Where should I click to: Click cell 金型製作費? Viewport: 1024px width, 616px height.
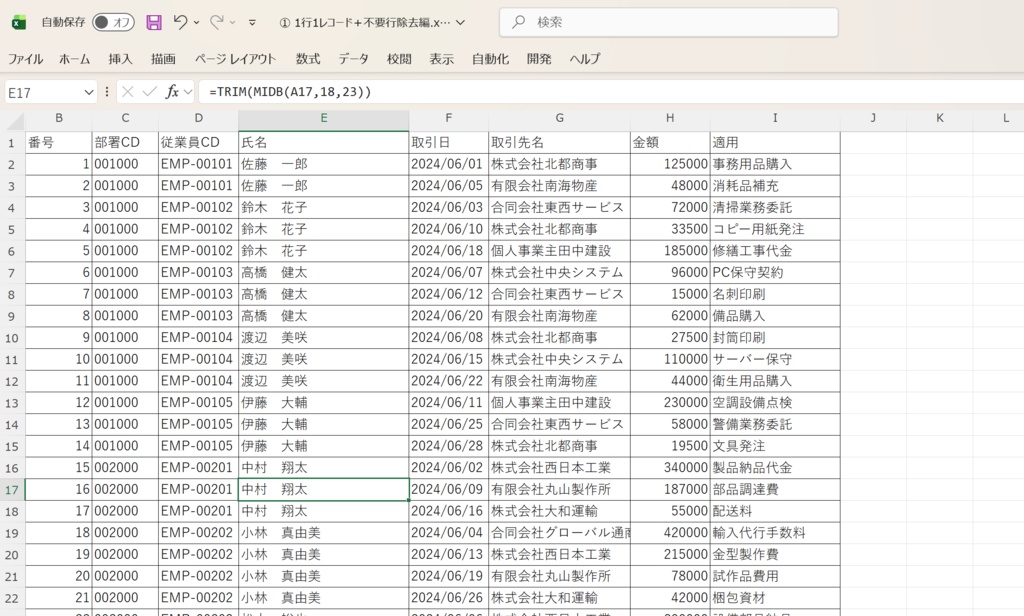point(775,555)
